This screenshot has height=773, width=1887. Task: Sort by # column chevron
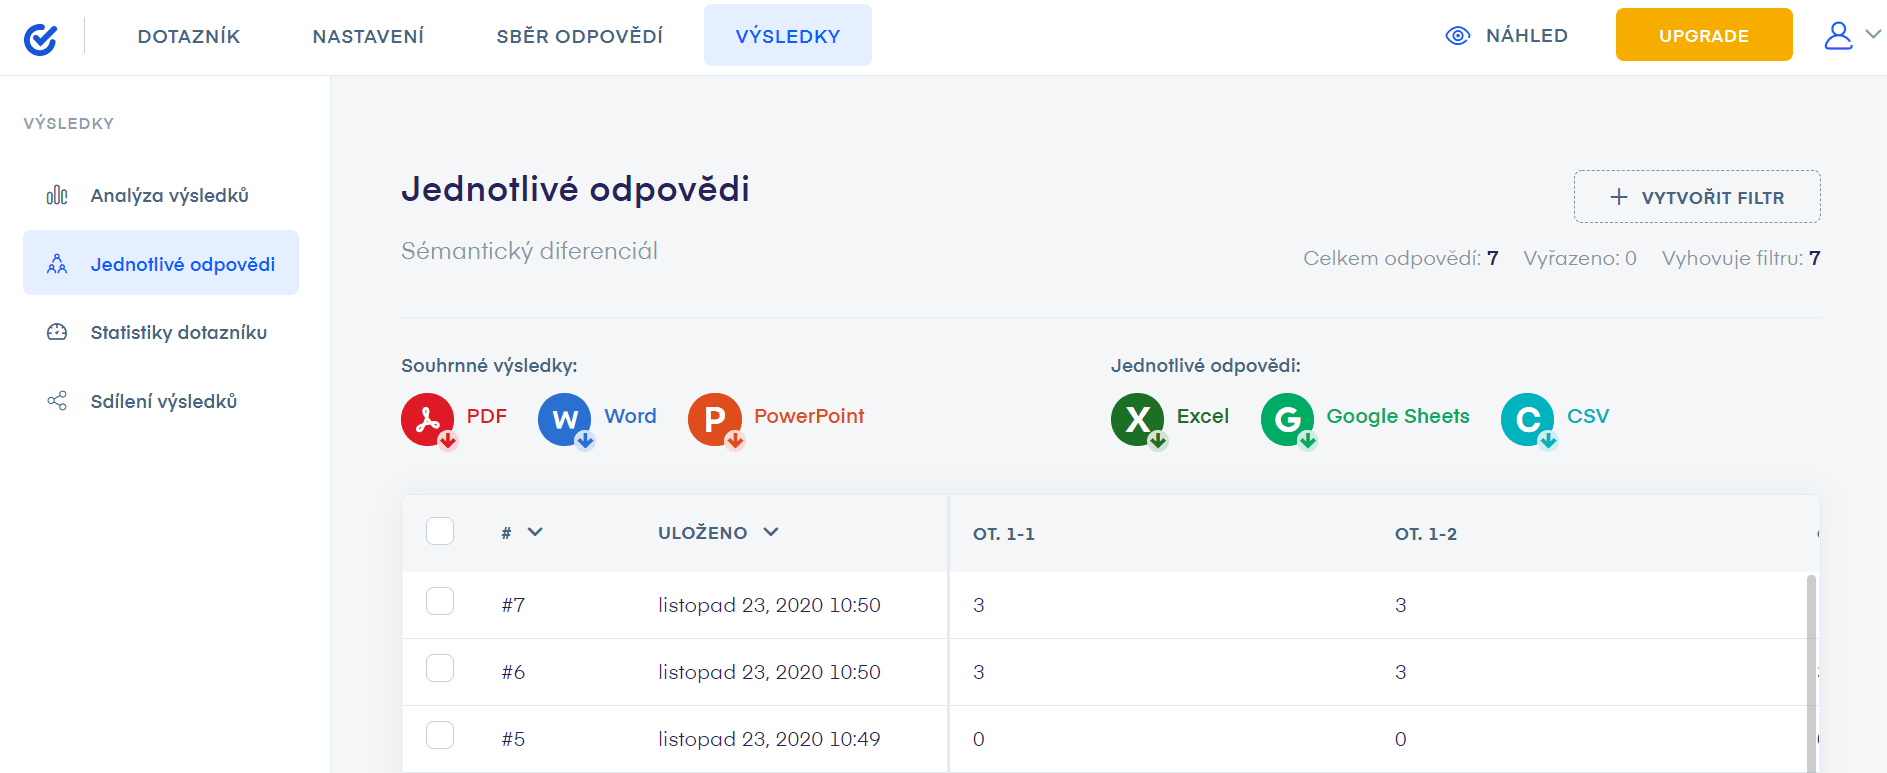[535, 532]
